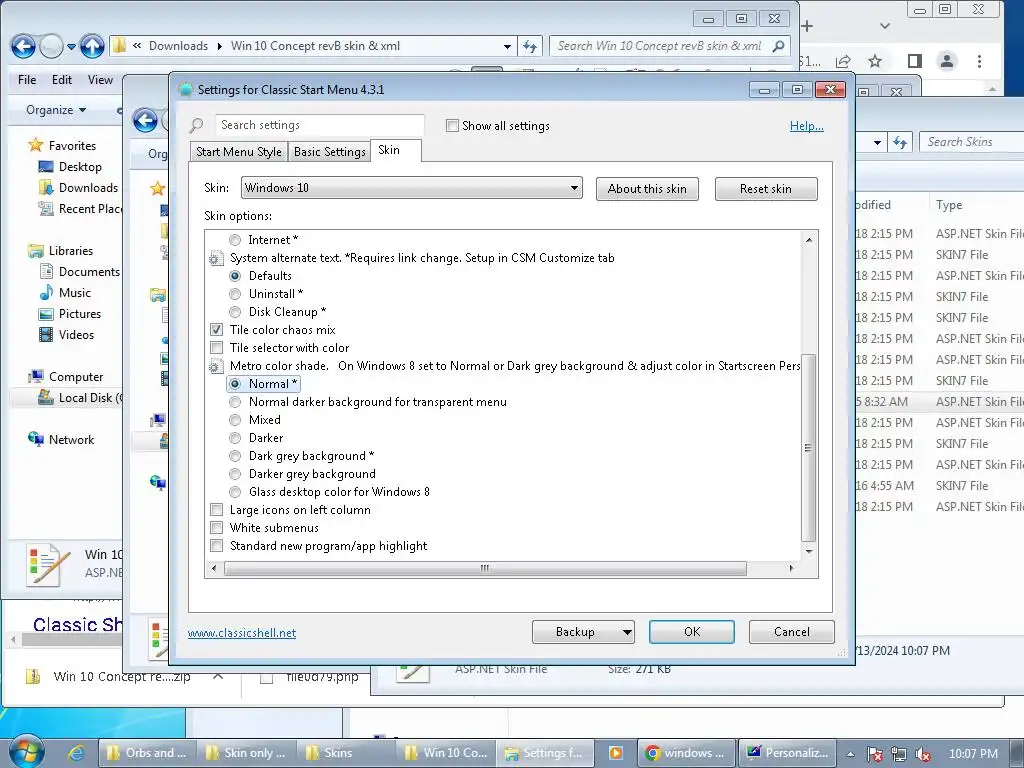Click the Chrome side panel icon
The height and width of the screenshot is (768, 1024).
[x=915, y=61]
